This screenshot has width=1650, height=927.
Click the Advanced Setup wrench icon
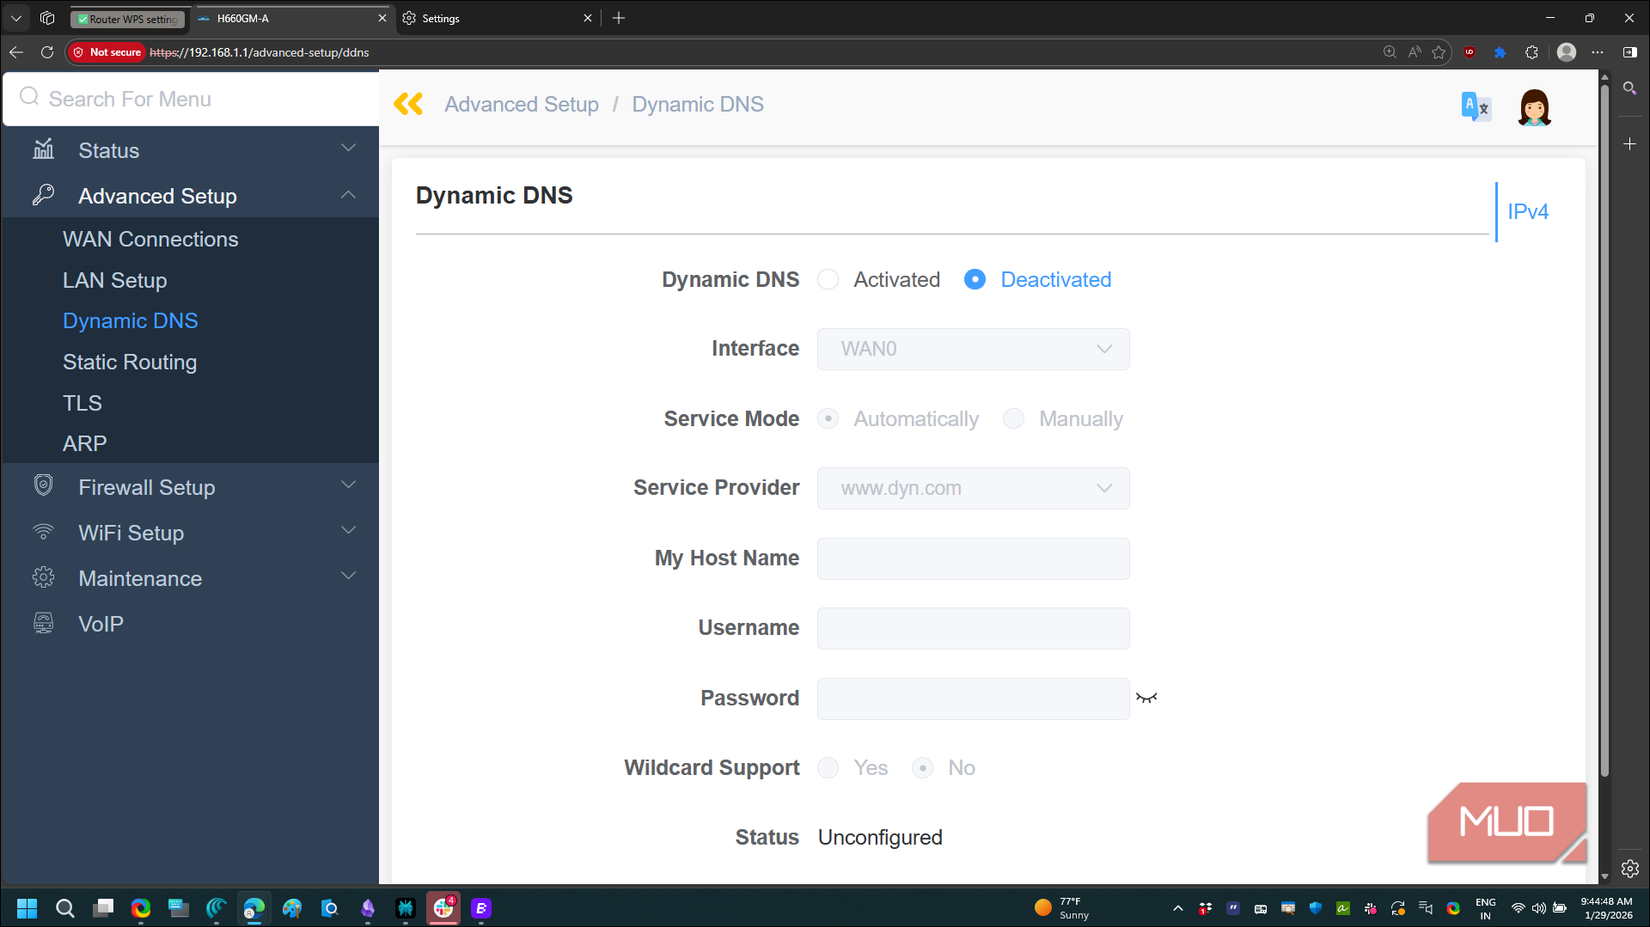tap(43, 195)
